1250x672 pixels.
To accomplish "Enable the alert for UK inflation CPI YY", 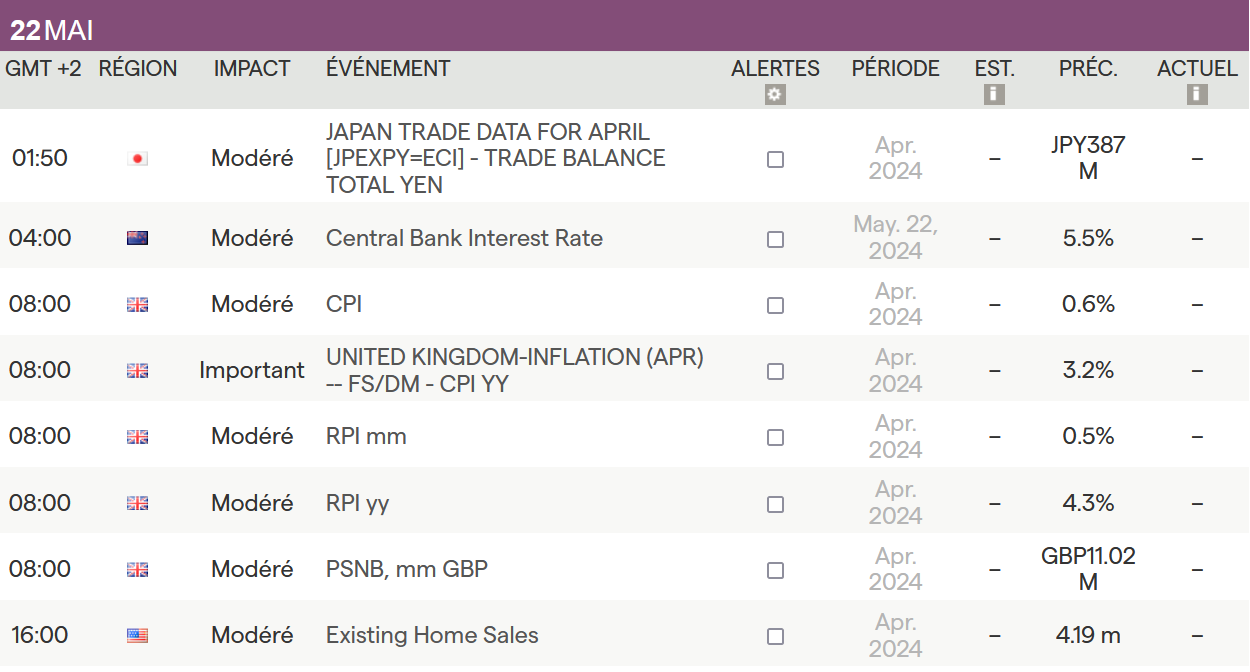I will pyautogui.click(x=775, y=372).
